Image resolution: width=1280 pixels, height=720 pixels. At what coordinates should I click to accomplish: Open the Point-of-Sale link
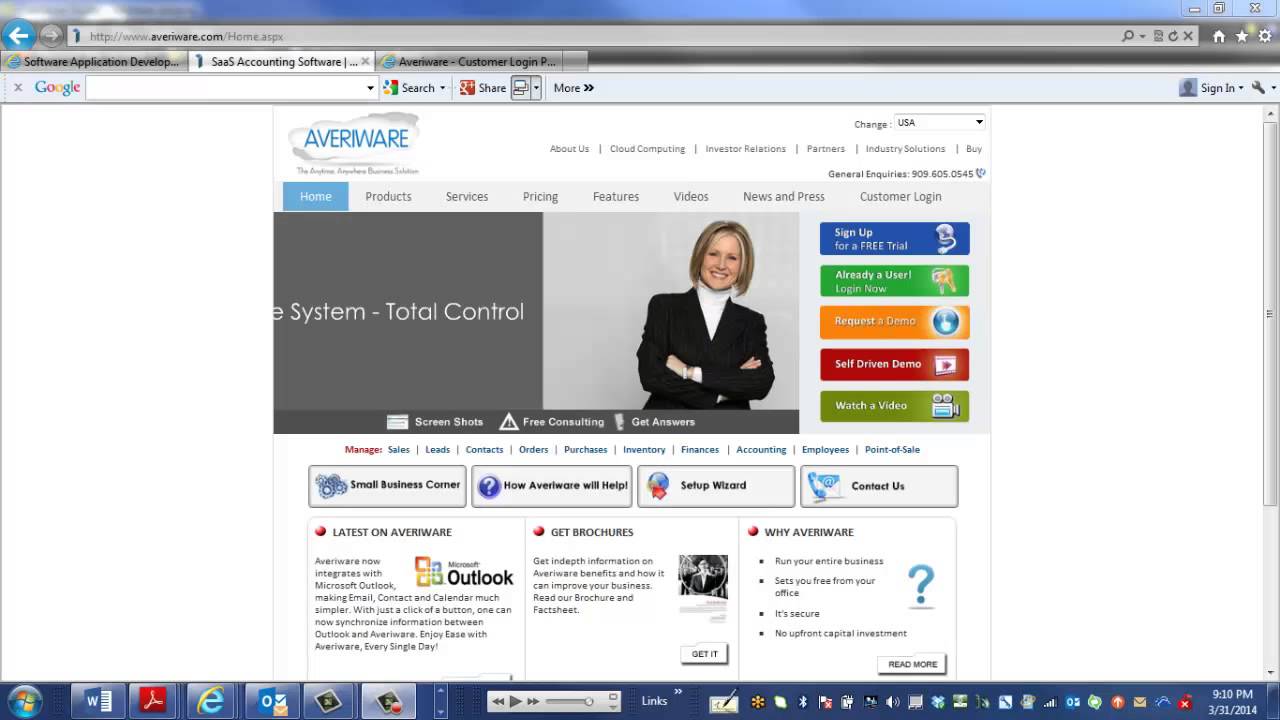click(892, 450)
